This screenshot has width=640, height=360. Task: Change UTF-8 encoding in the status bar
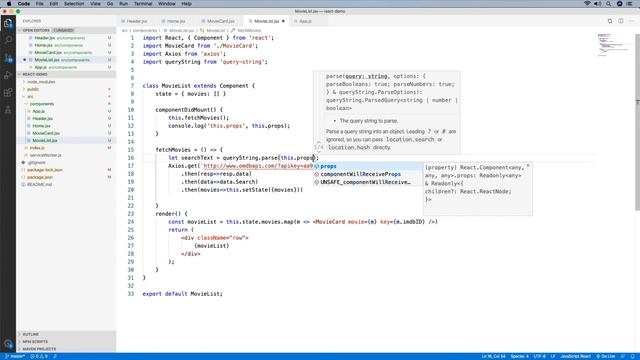point(539,356)
